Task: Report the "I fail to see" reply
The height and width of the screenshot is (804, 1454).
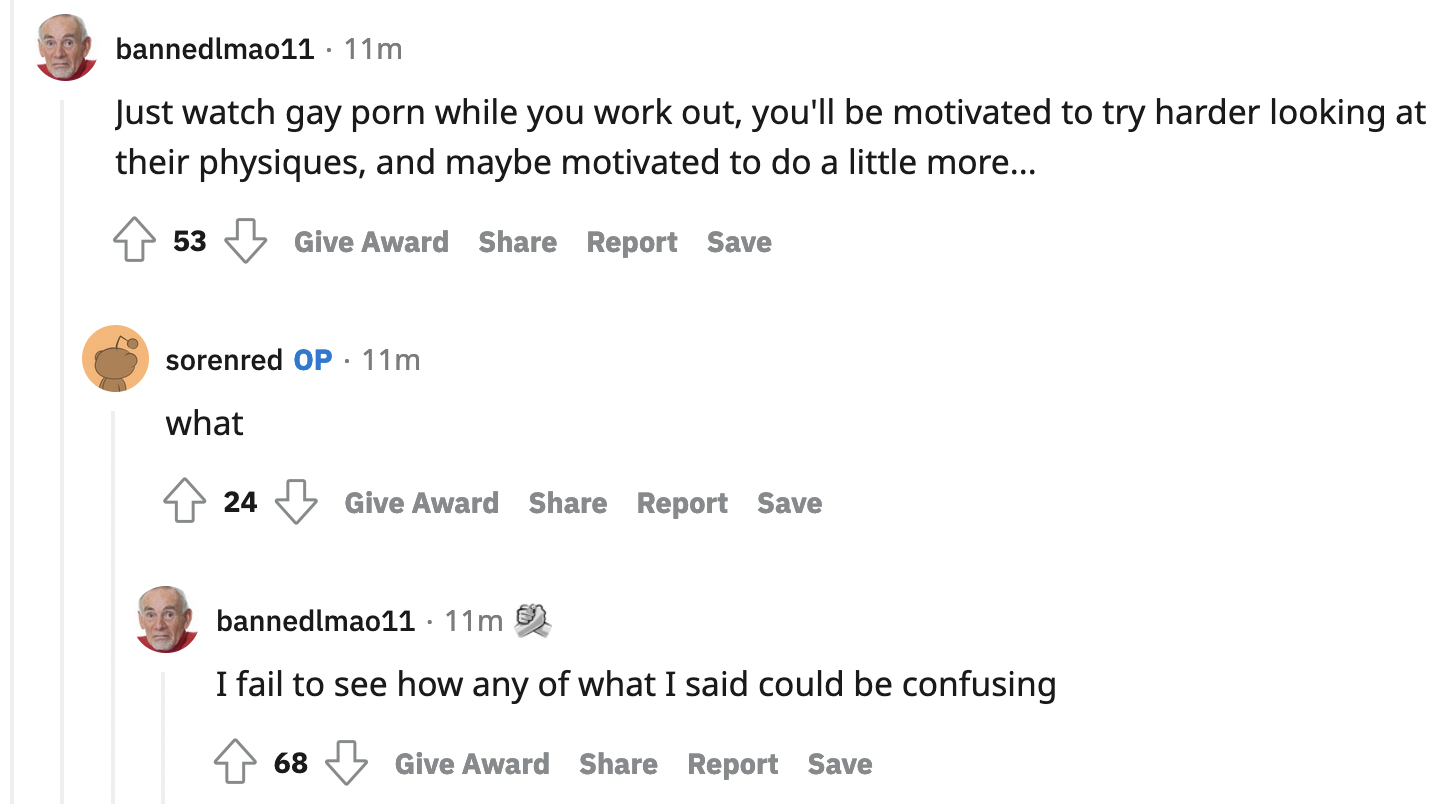Action: tap(732, 764)
